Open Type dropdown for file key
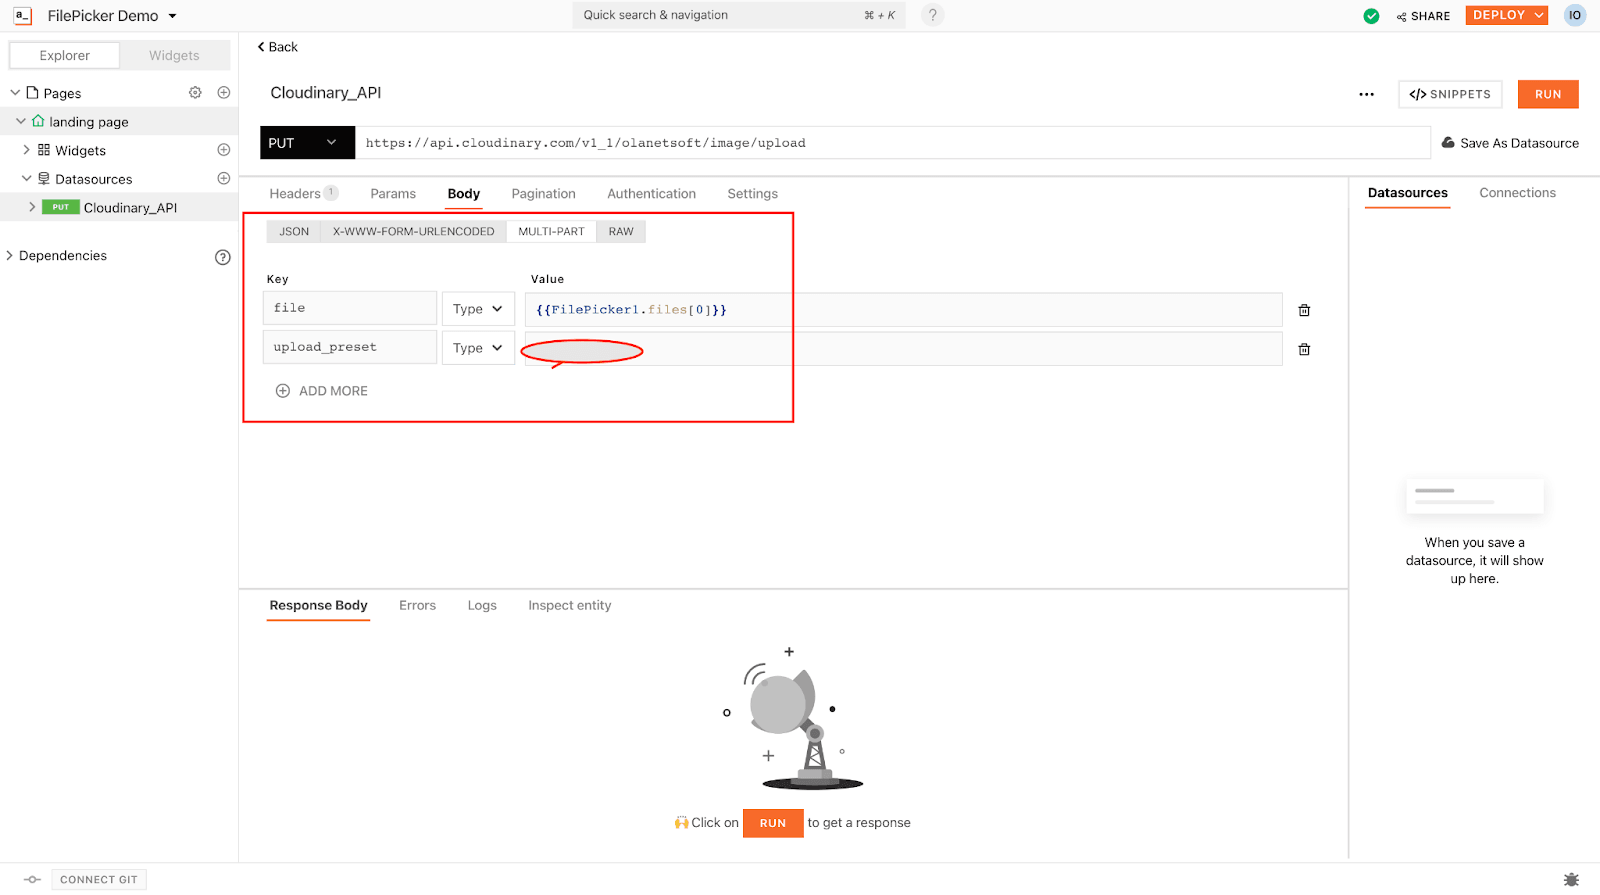This screenshot has height=895, width=1600. pyautogui.click(x=478, y=309)
